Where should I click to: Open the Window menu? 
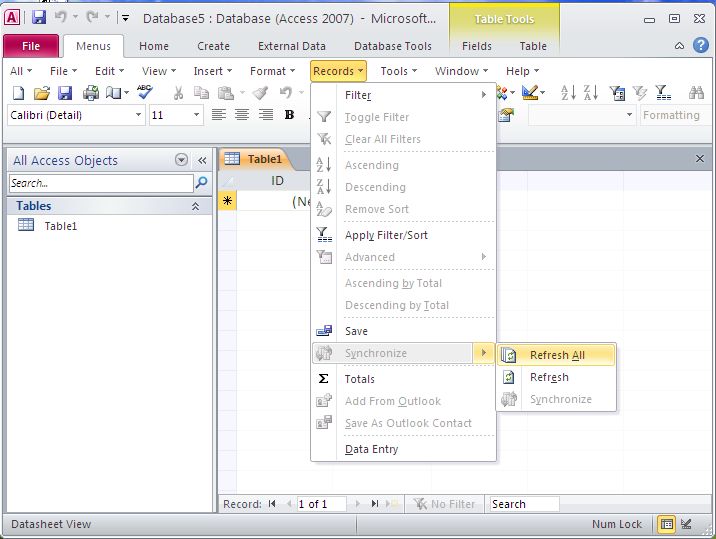tap(462, 71)
